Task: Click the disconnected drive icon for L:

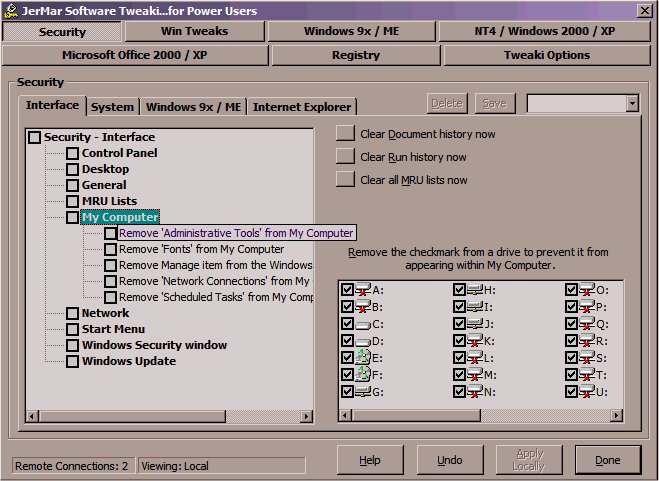Action: click(x=475, y=358)
